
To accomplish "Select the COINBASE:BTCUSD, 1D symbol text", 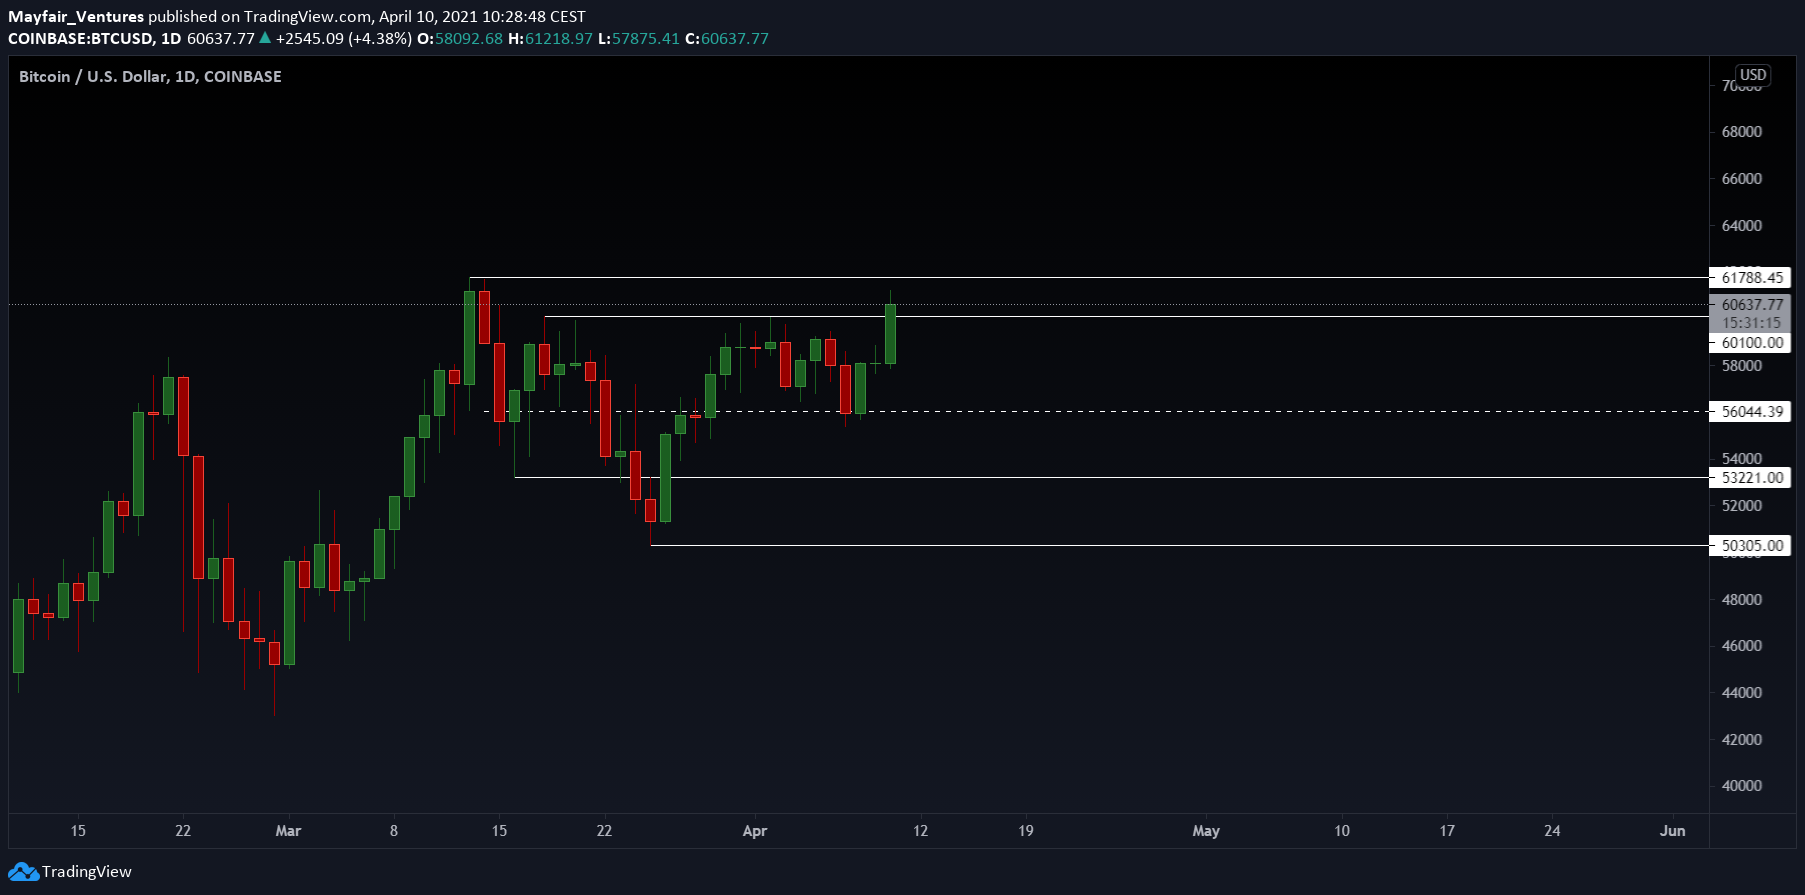I will coord(95,39).
